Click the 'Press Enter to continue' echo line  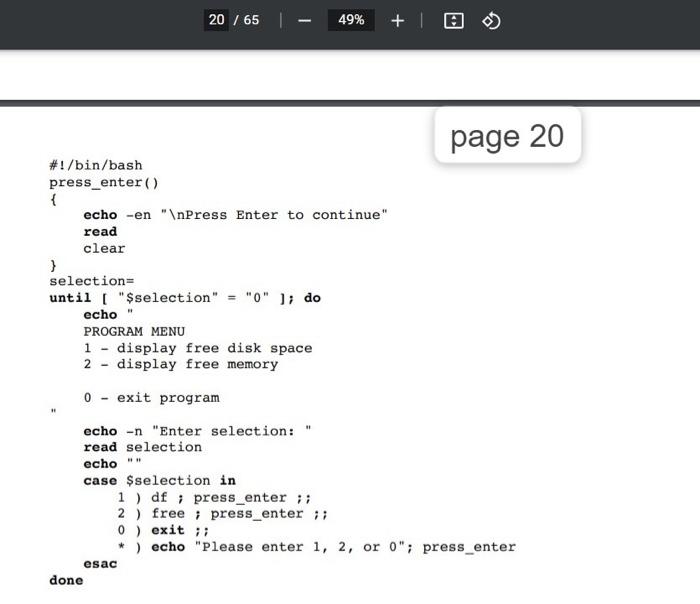point(235,215)
